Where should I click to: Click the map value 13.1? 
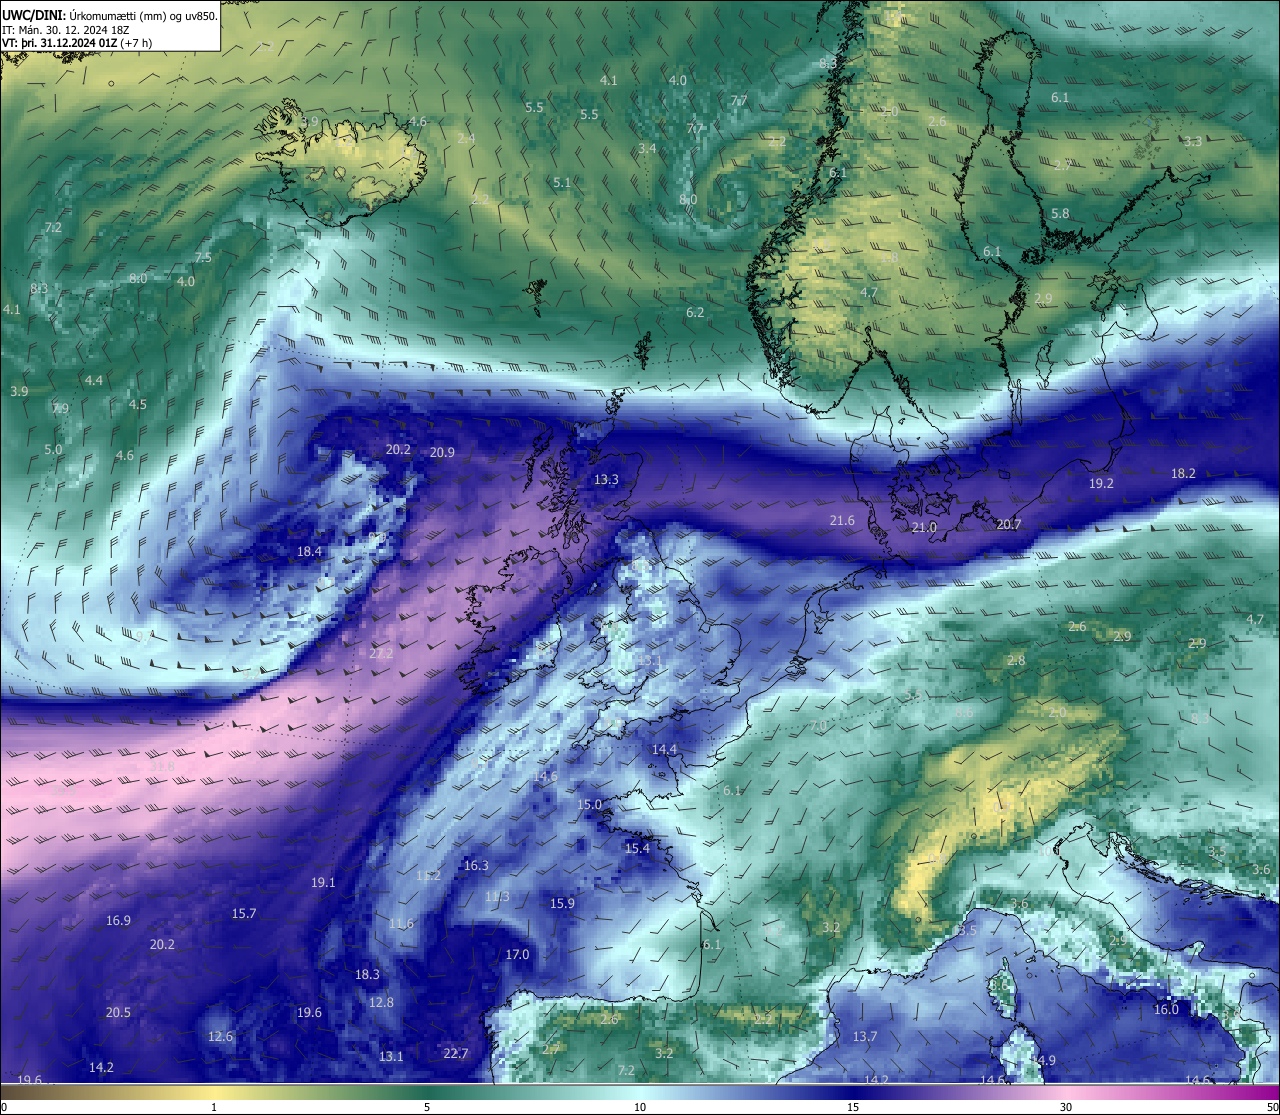(391, 1056)
